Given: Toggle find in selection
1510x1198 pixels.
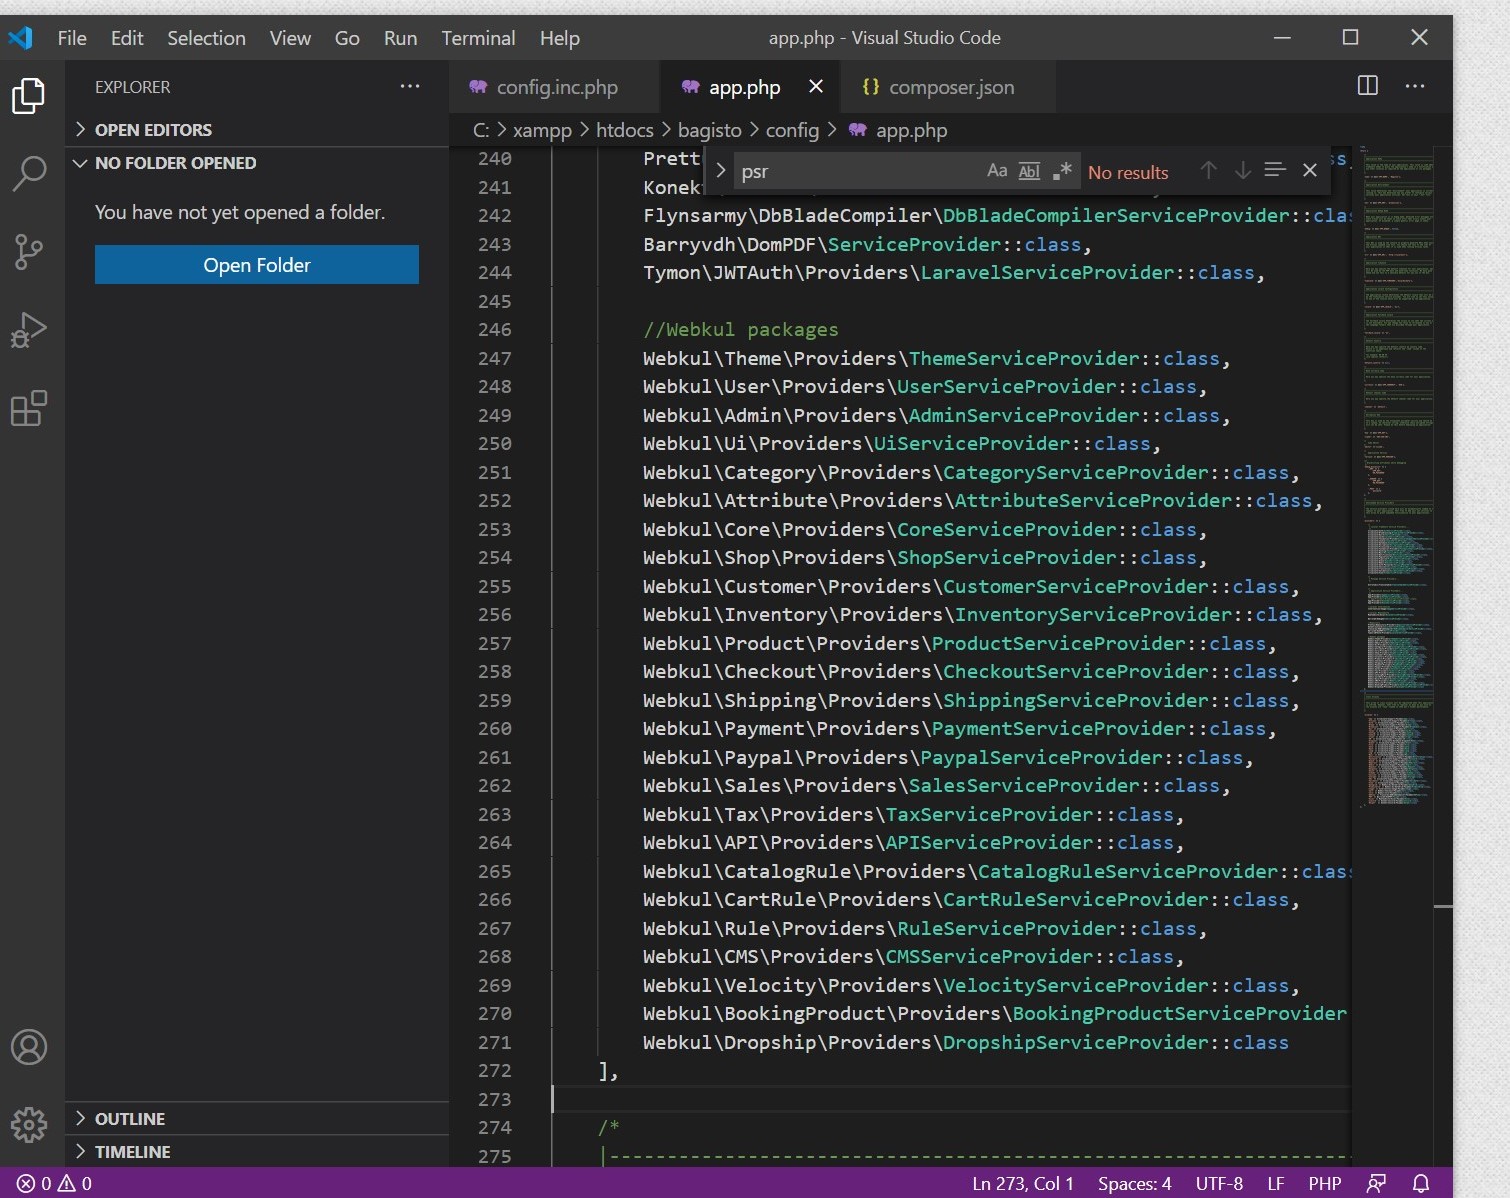Looking at the screenshot, I should (1275, 171).
